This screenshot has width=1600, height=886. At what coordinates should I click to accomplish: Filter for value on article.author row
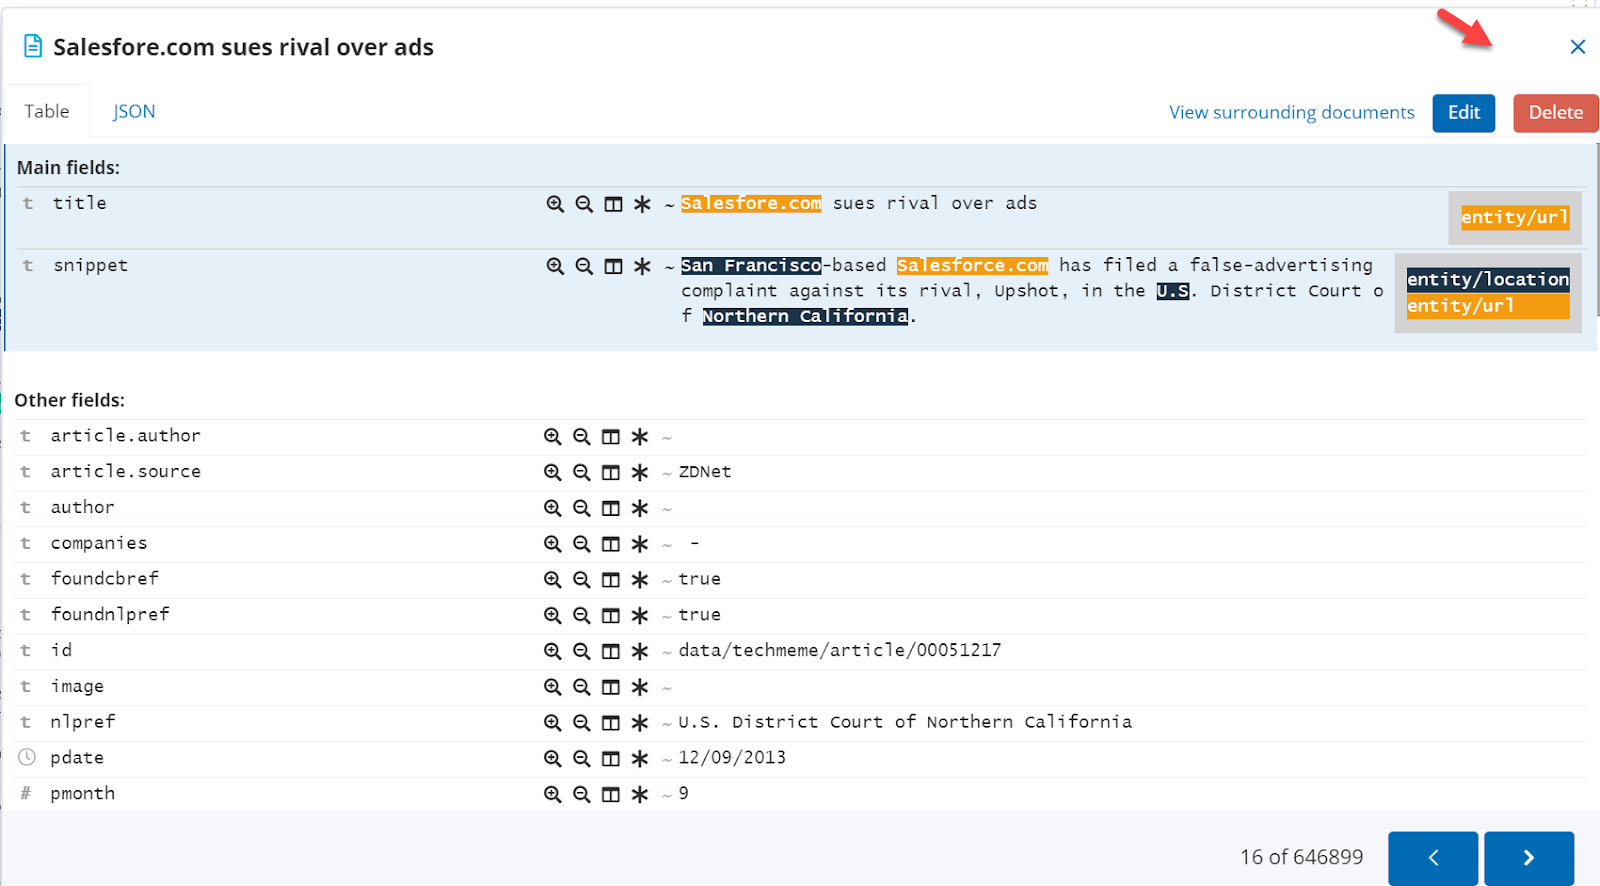[x=552, y=437]
